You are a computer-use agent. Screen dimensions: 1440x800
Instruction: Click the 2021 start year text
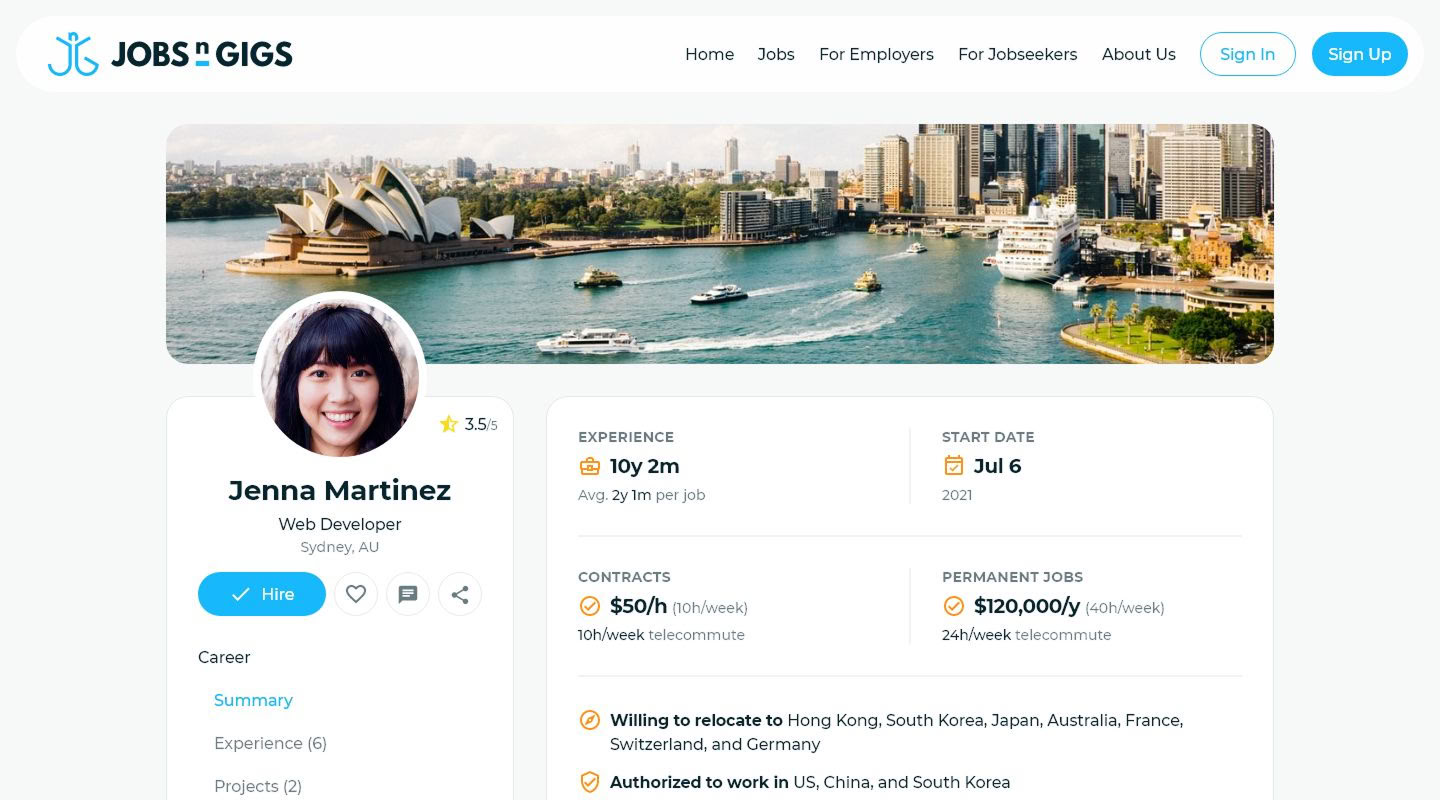click(957, 495)
